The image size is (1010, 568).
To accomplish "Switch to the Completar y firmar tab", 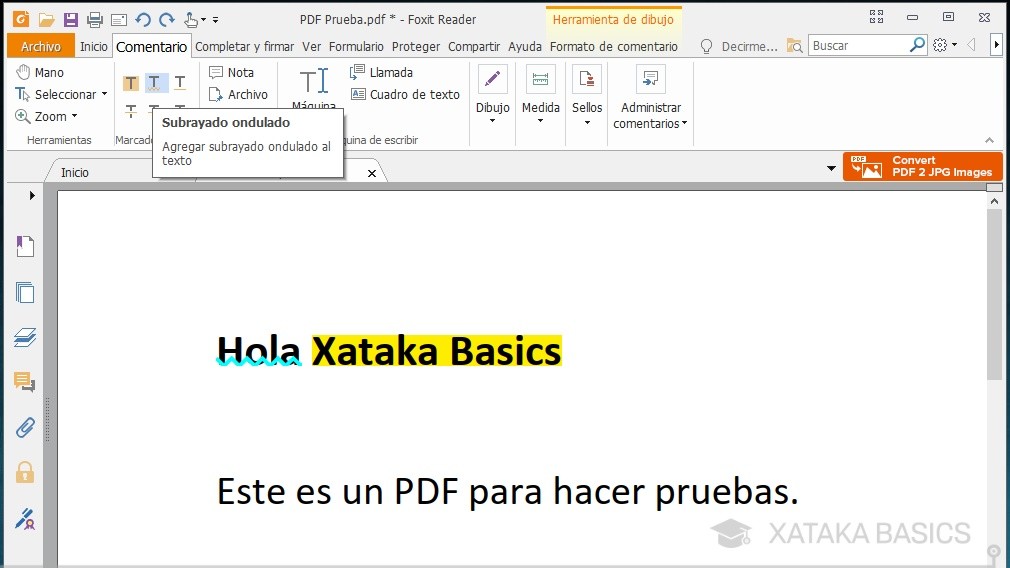I will point(244,46).
